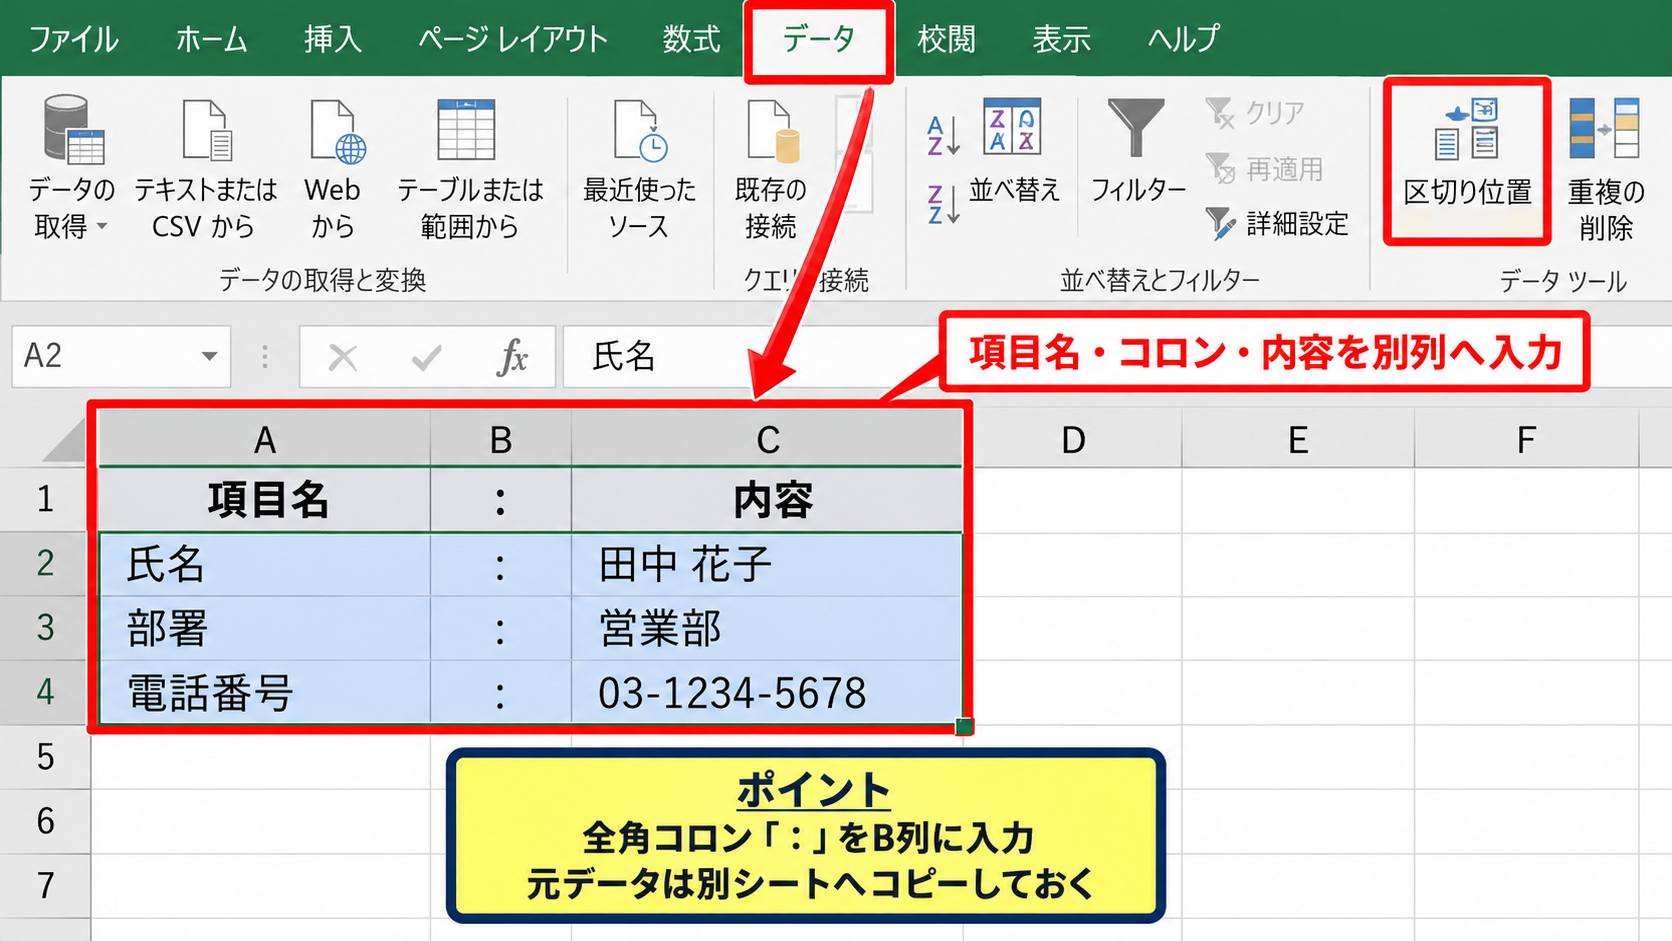Open 最近使ったソース icon

tap(640, 130)
